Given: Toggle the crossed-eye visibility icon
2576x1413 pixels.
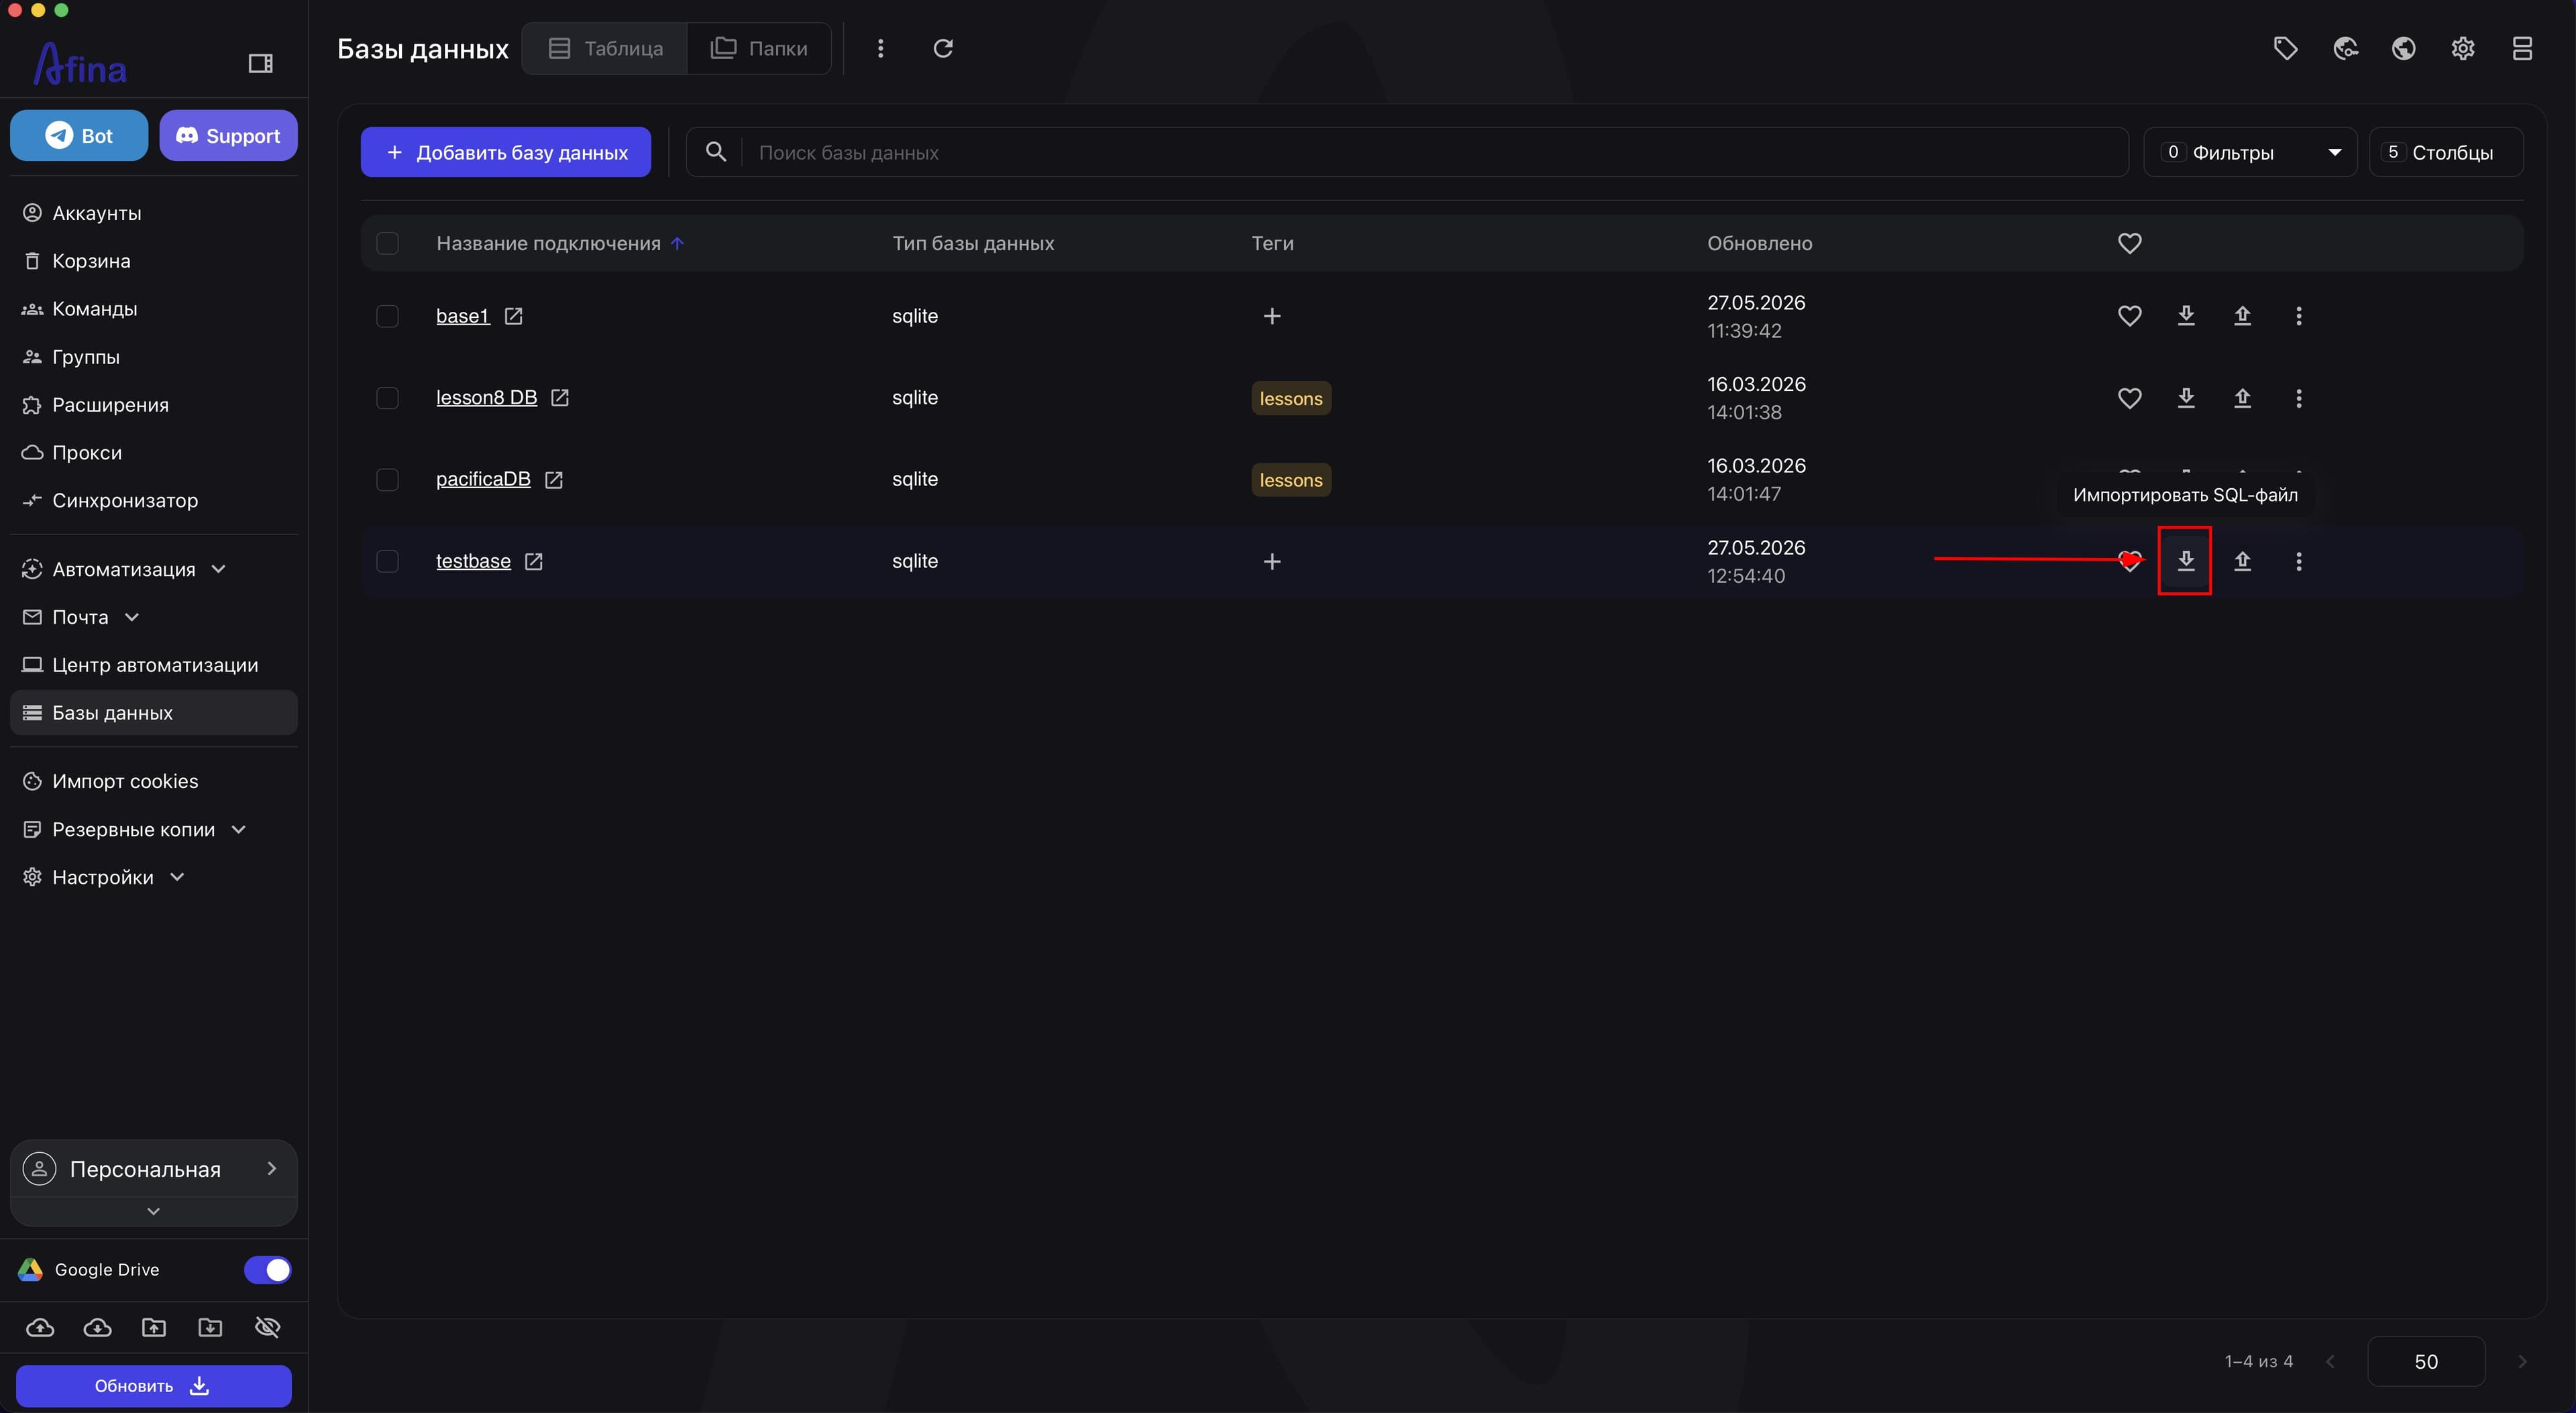Looking at the screenshot, I should pos(267,1327).
